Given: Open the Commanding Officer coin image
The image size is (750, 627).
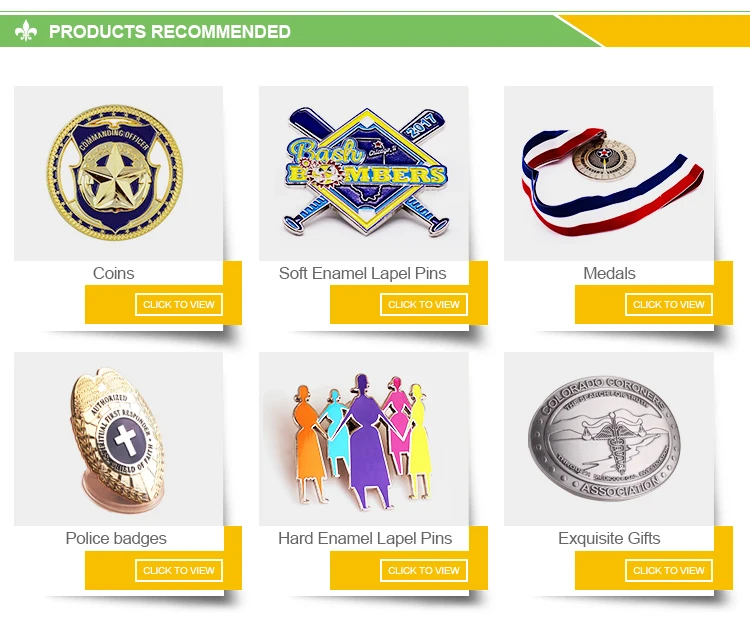Looking at the screenshot, I should click(x=119, y=173).
